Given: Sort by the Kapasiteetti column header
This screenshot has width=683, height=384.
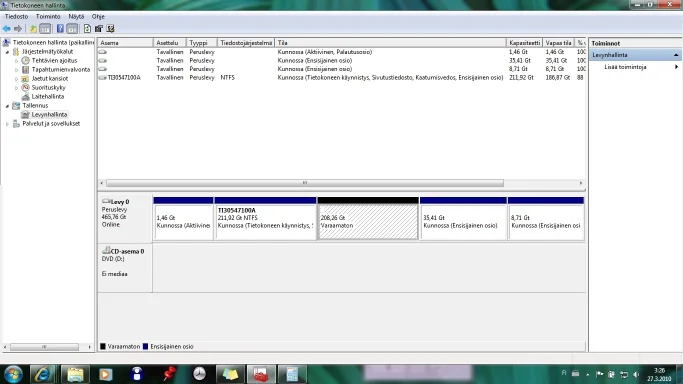Looking at the screenshot, I should click(x=524, y=43).
